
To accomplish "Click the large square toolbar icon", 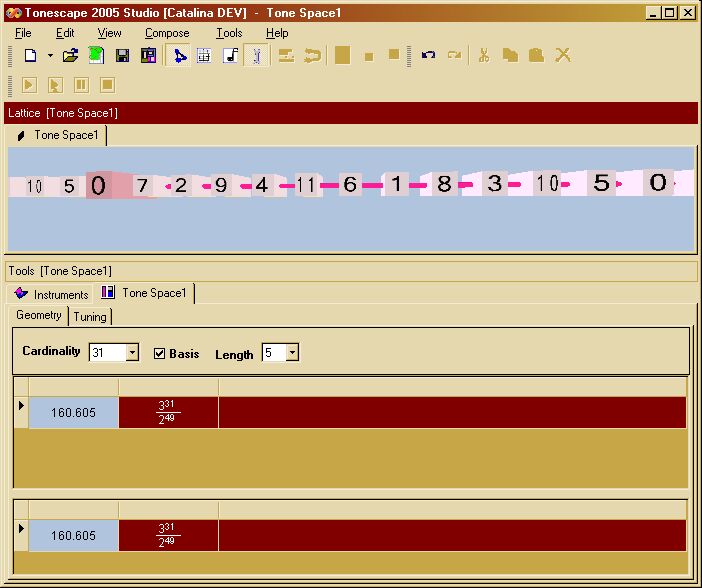I will [x=342, y=56].
